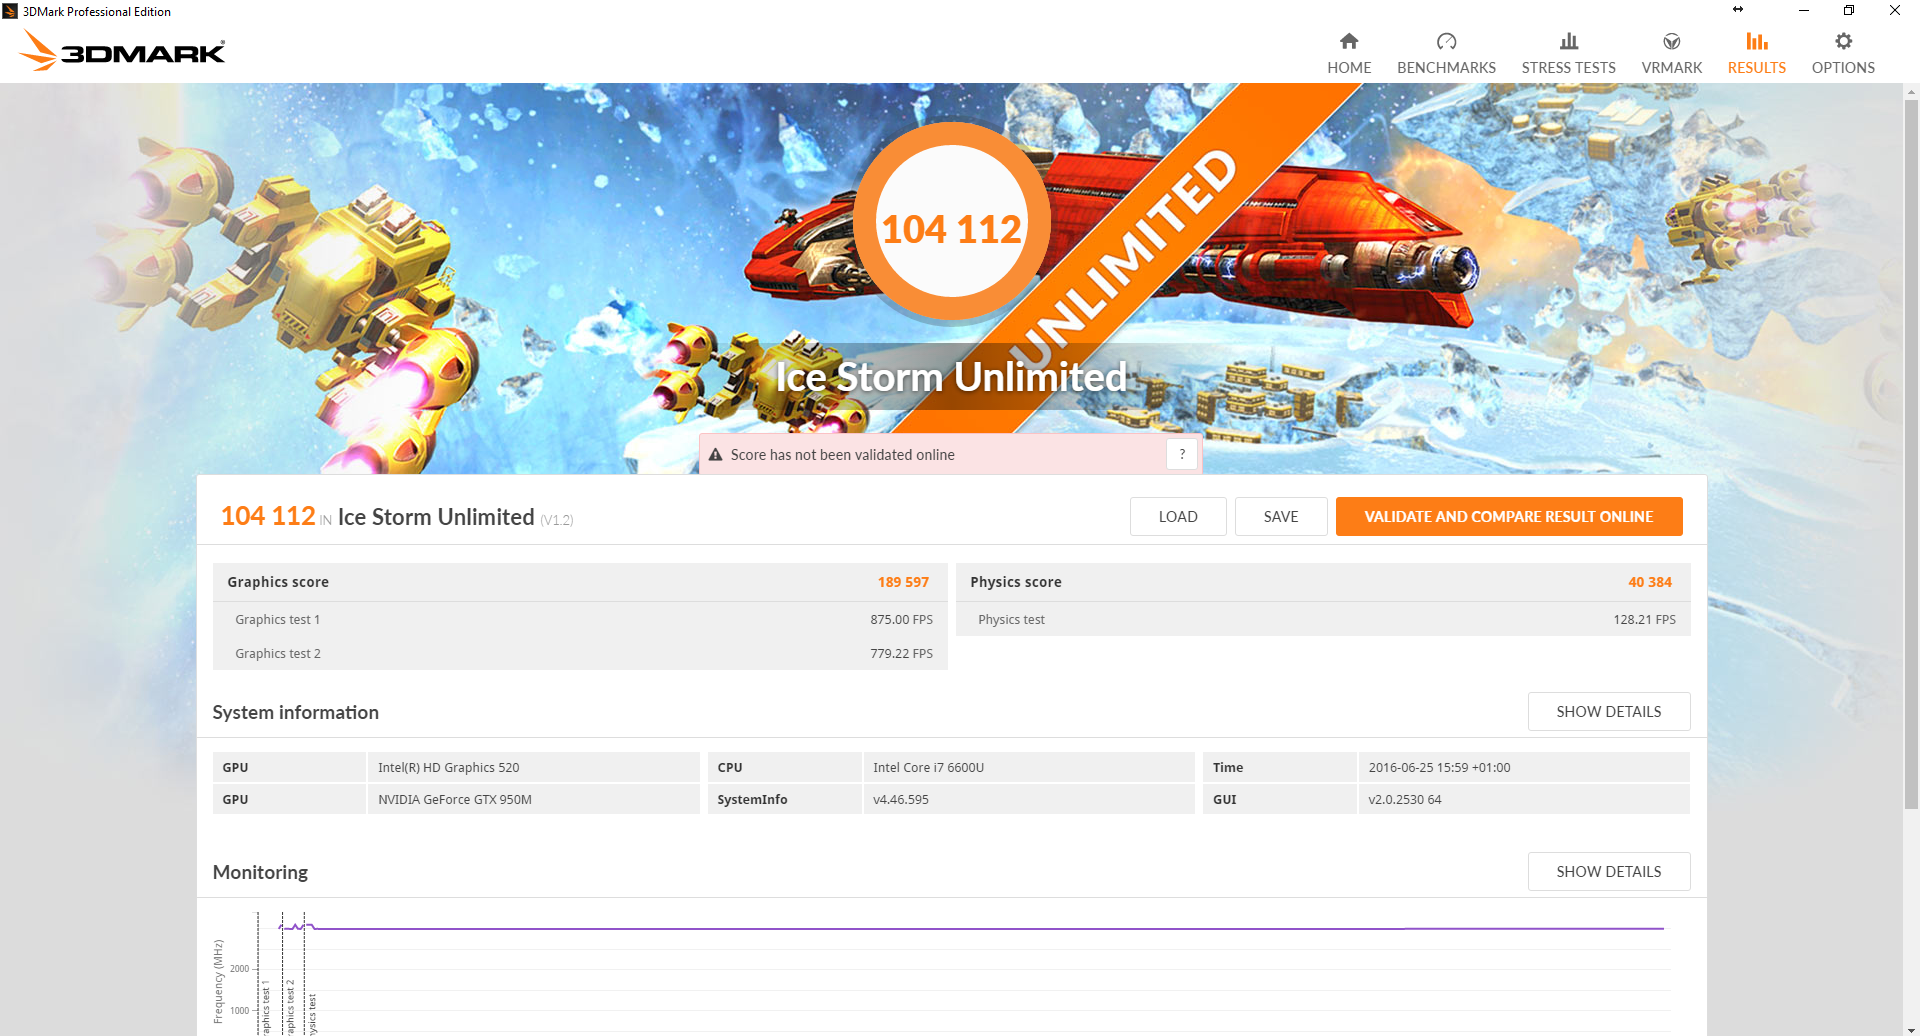
Task: Click the Physics score value 40 384
Action: click(1649, 582)
